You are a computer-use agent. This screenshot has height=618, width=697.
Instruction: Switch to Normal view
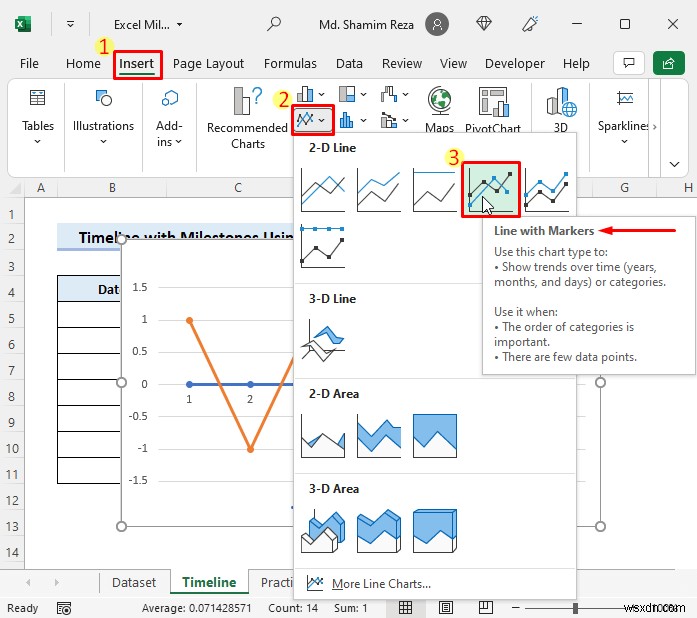405,607
